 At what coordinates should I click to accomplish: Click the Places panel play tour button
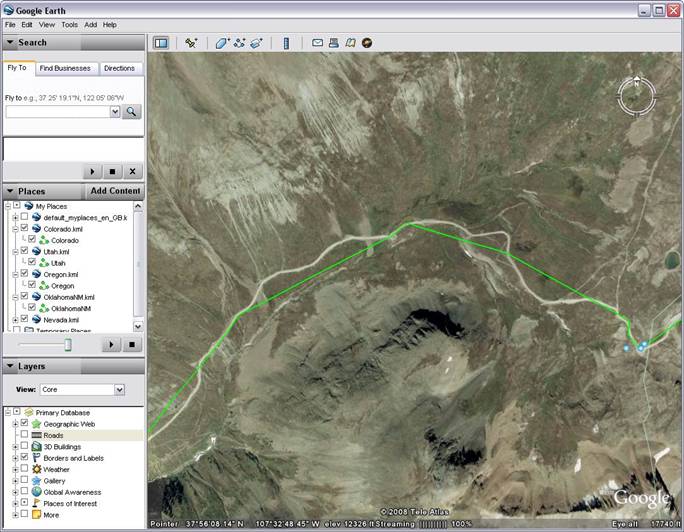click(112, 345)
